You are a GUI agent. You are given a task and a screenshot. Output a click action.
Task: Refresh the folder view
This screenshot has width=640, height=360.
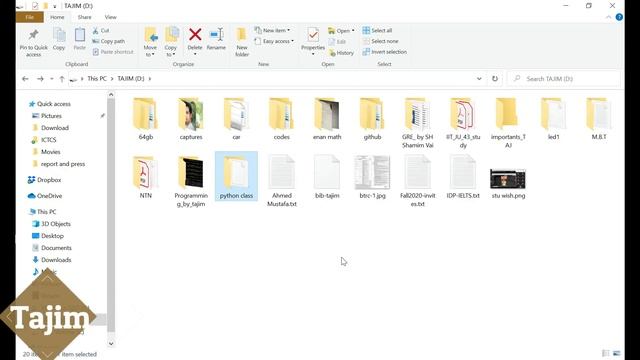[x=495, y=78]
